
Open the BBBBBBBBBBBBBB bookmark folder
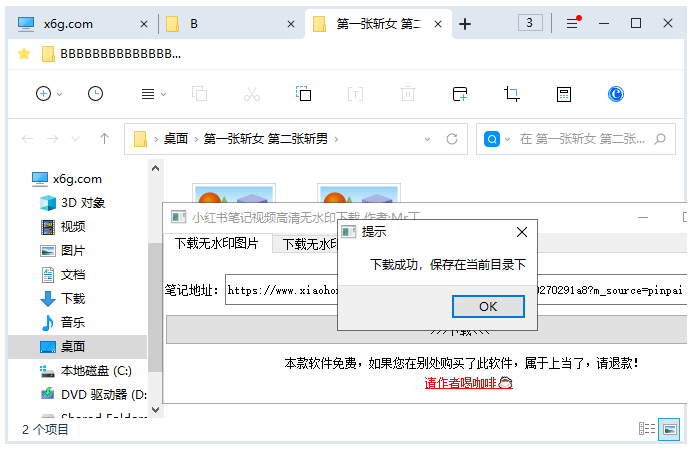coord(110,54)
